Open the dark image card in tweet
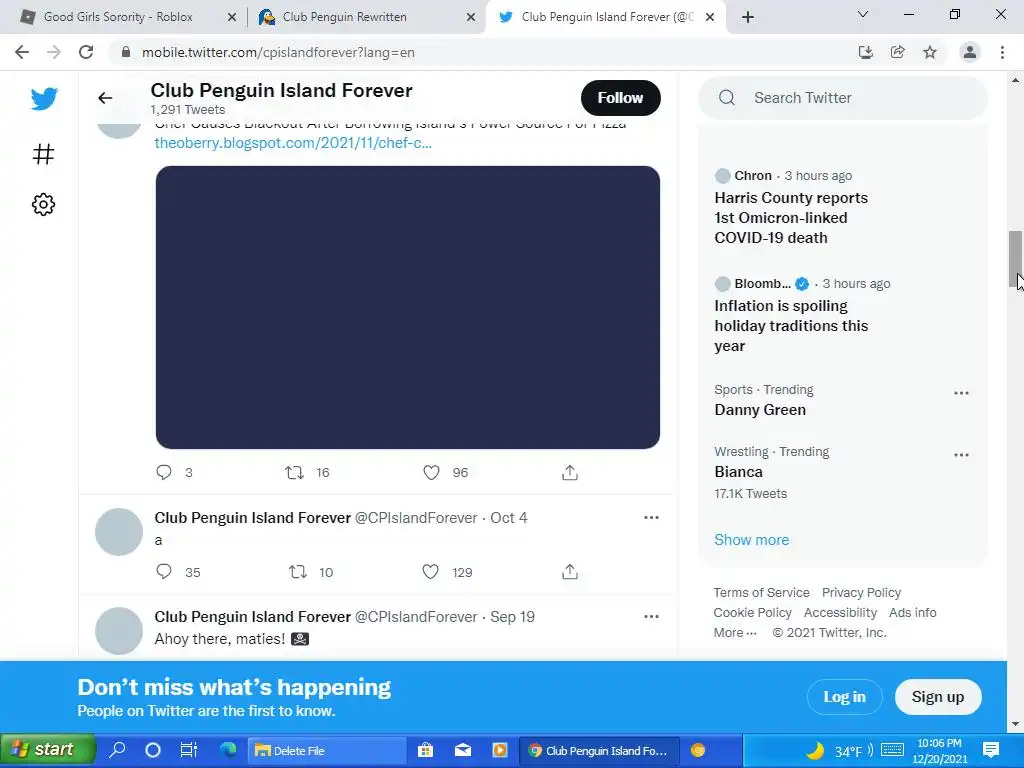Viewport: 1024px width, 768px height. [x=408, y=307]
